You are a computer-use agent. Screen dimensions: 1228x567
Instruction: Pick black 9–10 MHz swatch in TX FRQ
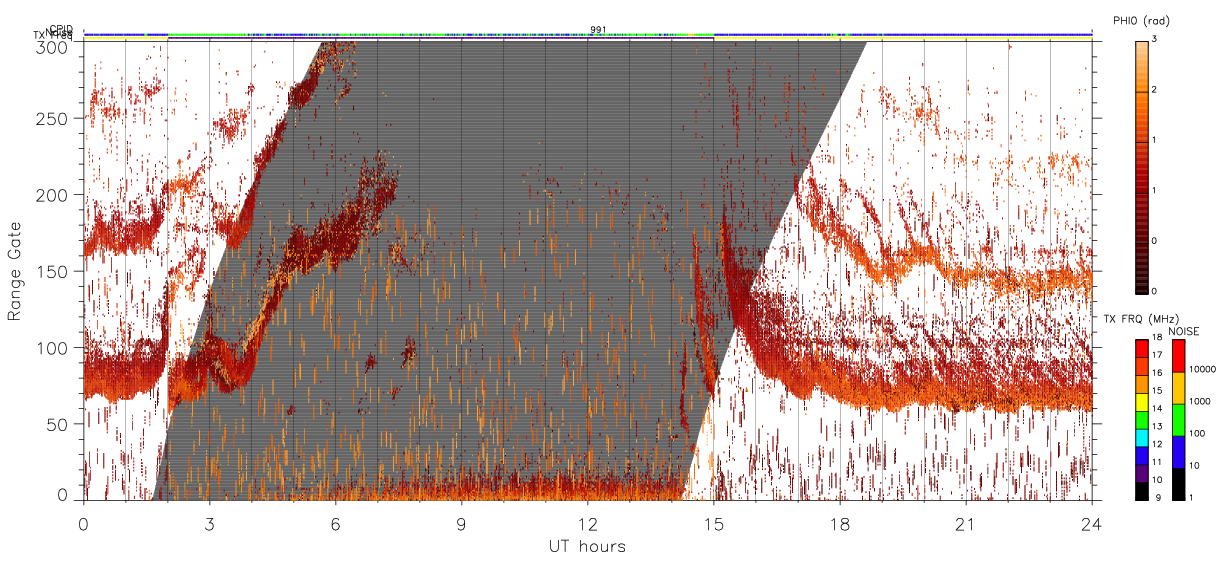click(x=1141, y=491)
